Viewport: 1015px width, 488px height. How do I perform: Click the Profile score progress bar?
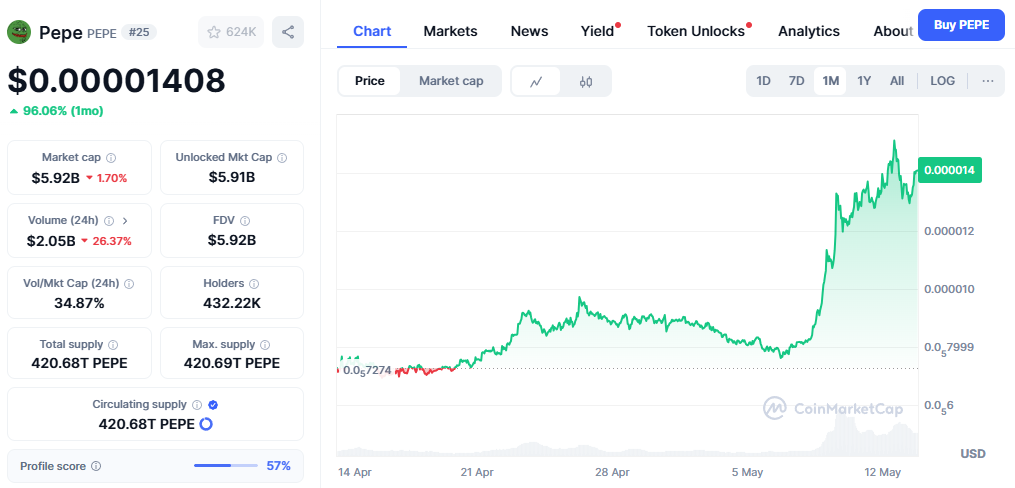pyautogui.click(x=226, y=466)
